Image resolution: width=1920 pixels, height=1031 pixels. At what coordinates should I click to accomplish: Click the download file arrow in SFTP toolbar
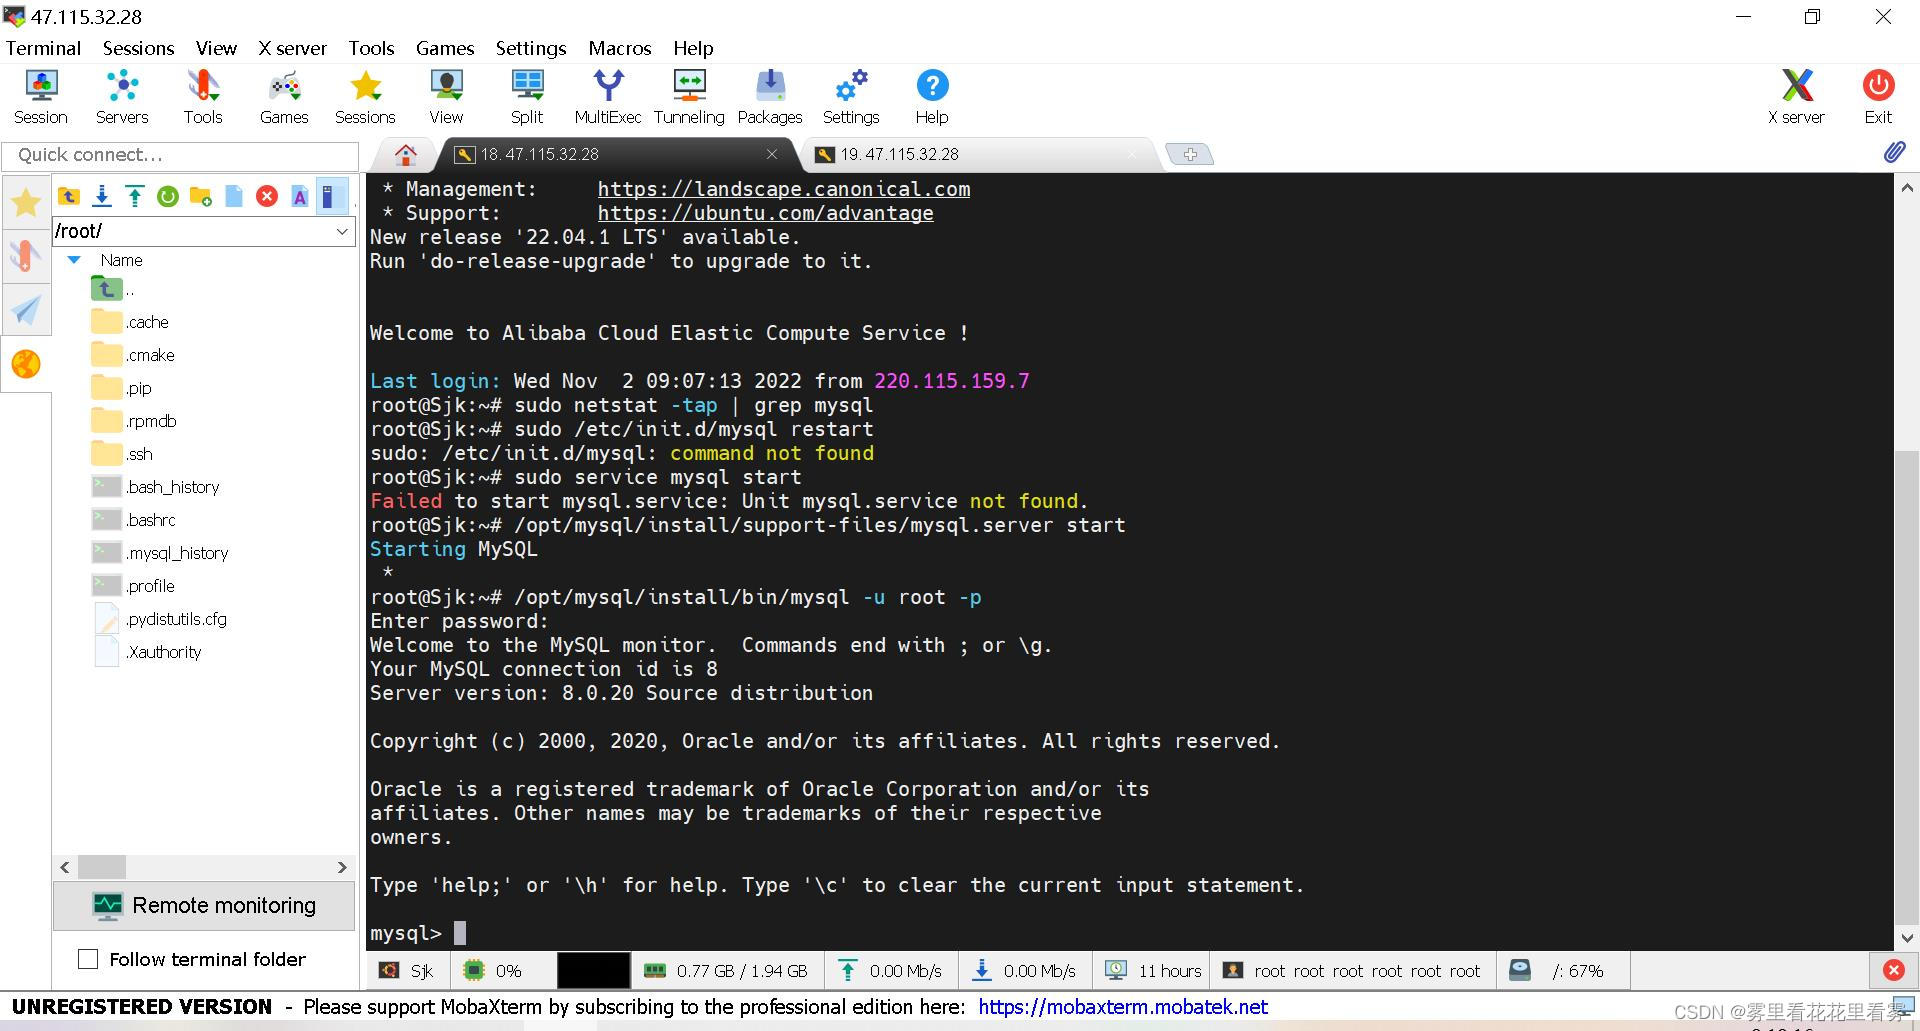102,196
